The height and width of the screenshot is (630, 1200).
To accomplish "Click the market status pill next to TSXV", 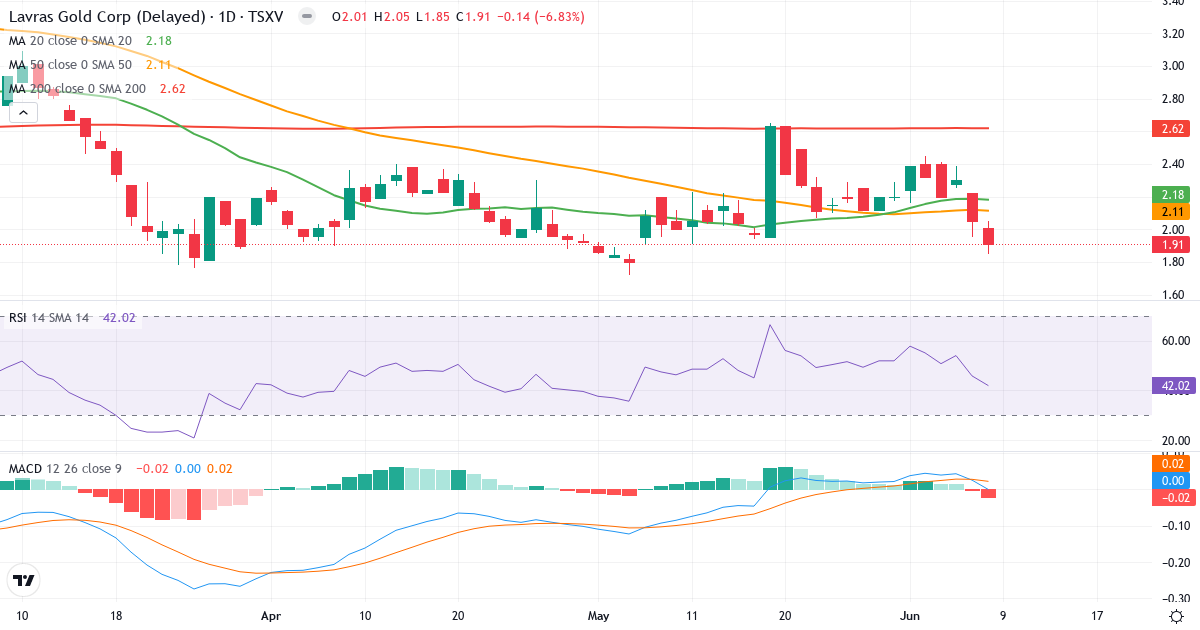I will tap(308, 17).
